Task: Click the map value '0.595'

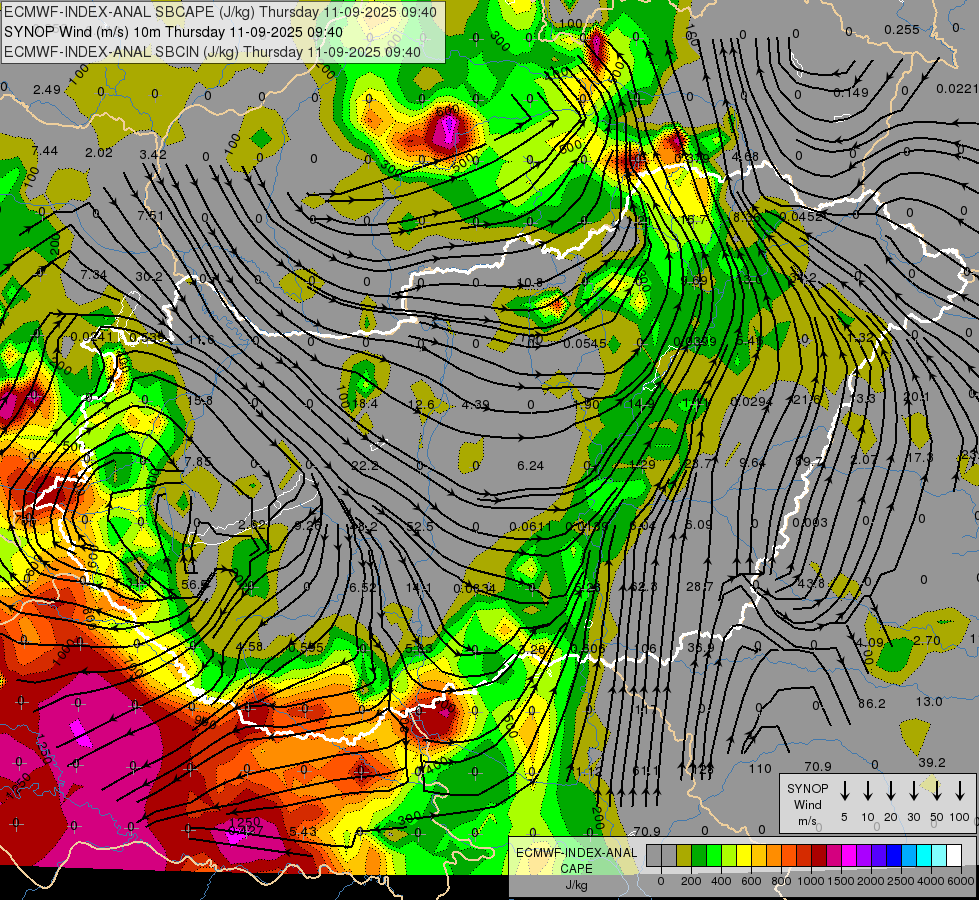Action: tap(306, 648)
